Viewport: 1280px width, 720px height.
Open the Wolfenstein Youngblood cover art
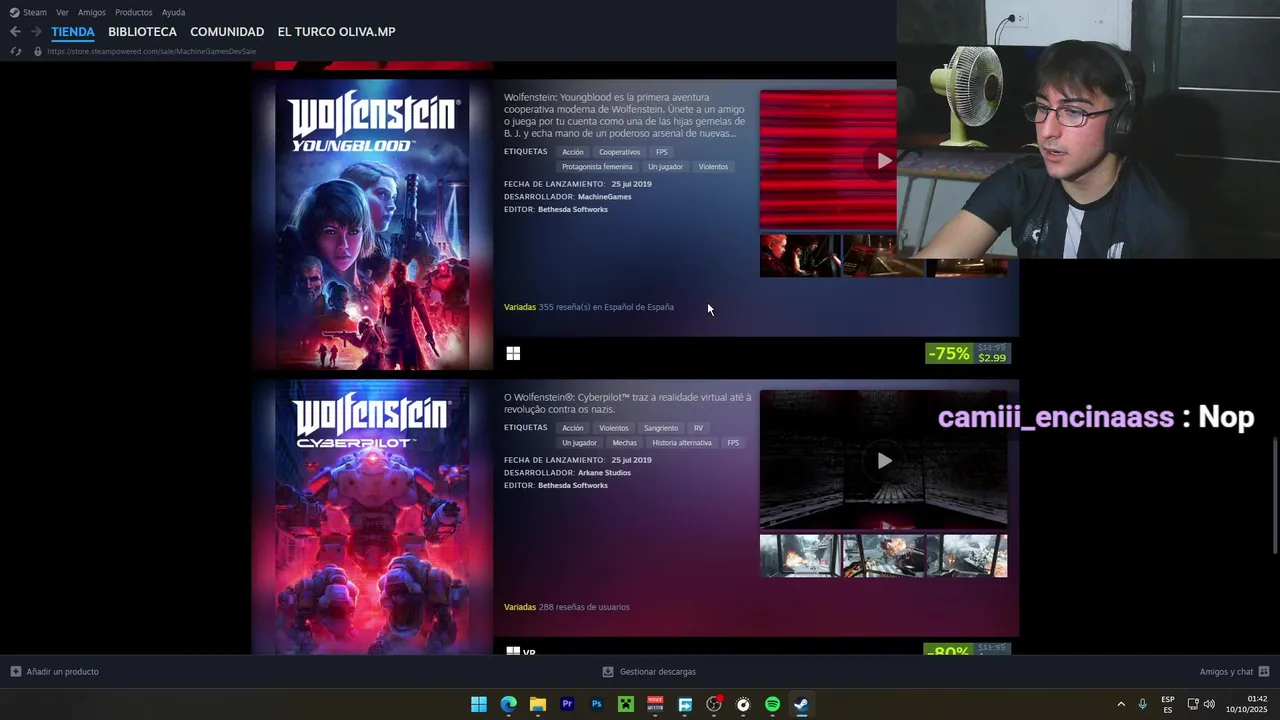pyautogui.click(x=372, y=225)
